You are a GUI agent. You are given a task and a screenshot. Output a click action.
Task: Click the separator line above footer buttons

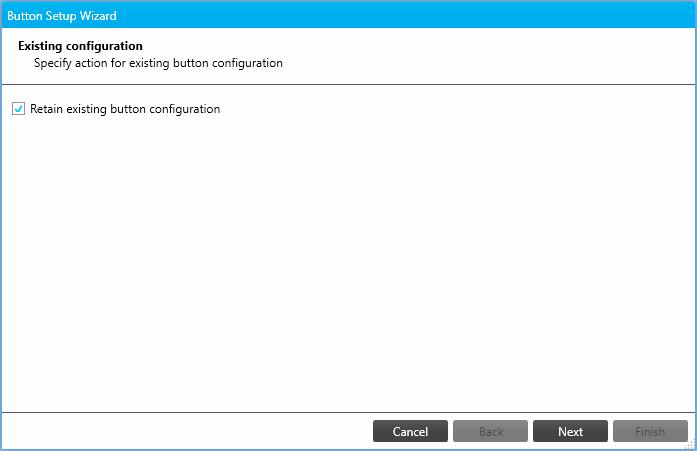coord(350,411)
